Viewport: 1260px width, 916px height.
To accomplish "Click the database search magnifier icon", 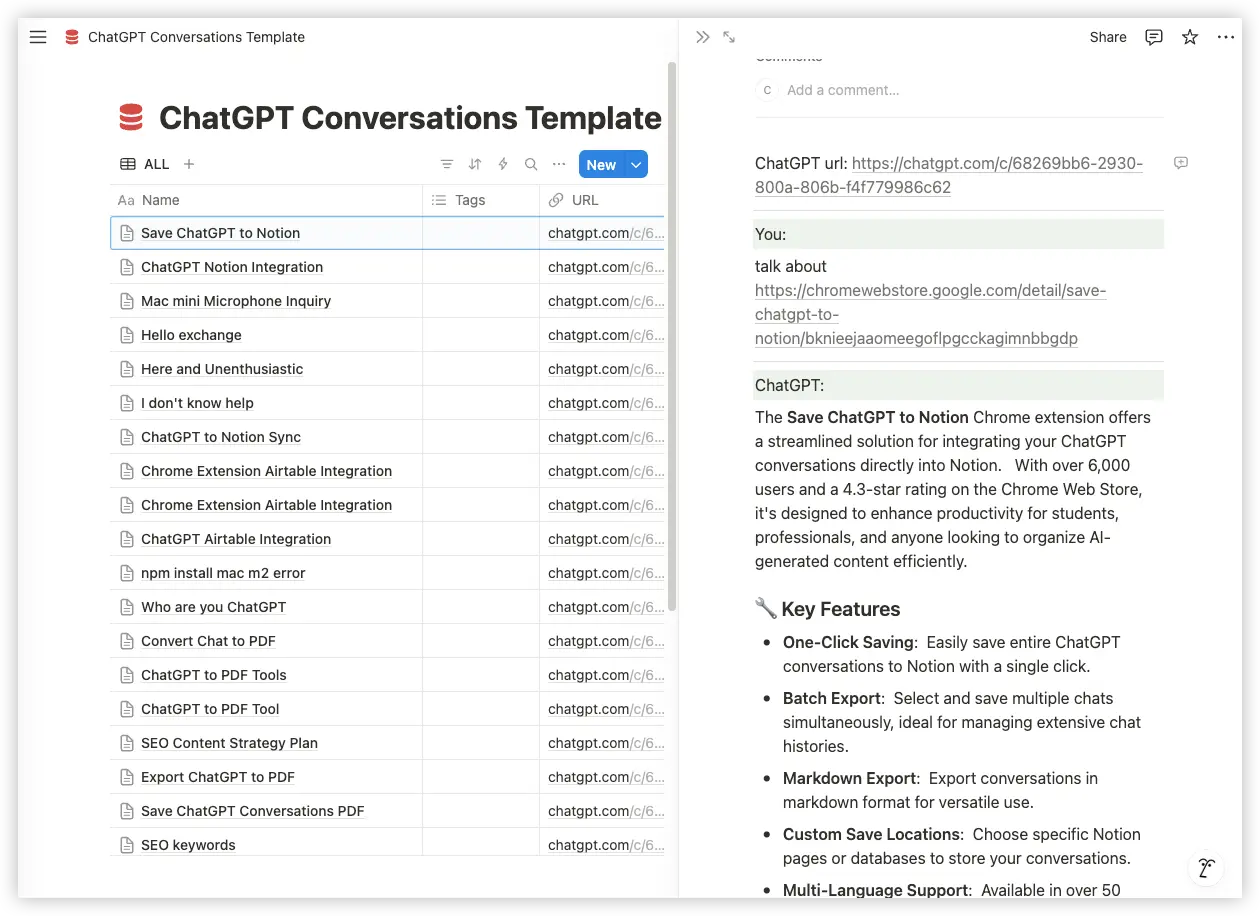I will point(531,165).
